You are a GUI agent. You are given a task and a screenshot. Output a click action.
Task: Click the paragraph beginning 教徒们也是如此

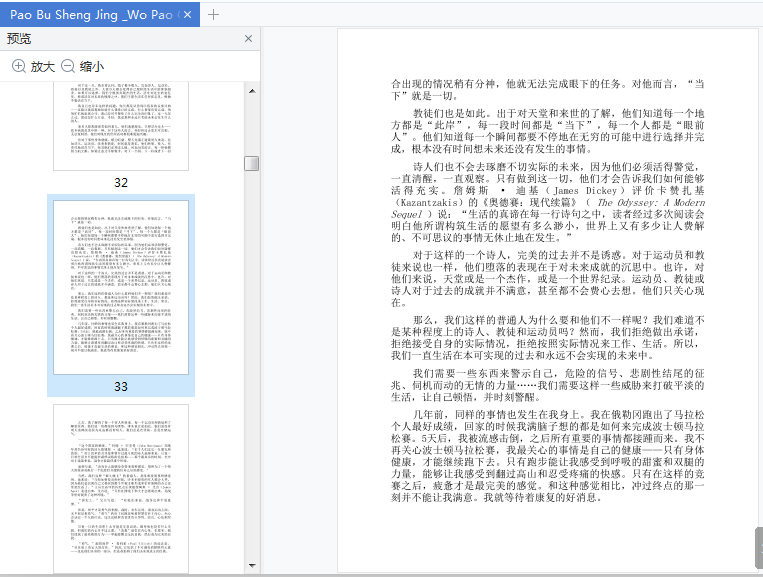click(547, 131)
